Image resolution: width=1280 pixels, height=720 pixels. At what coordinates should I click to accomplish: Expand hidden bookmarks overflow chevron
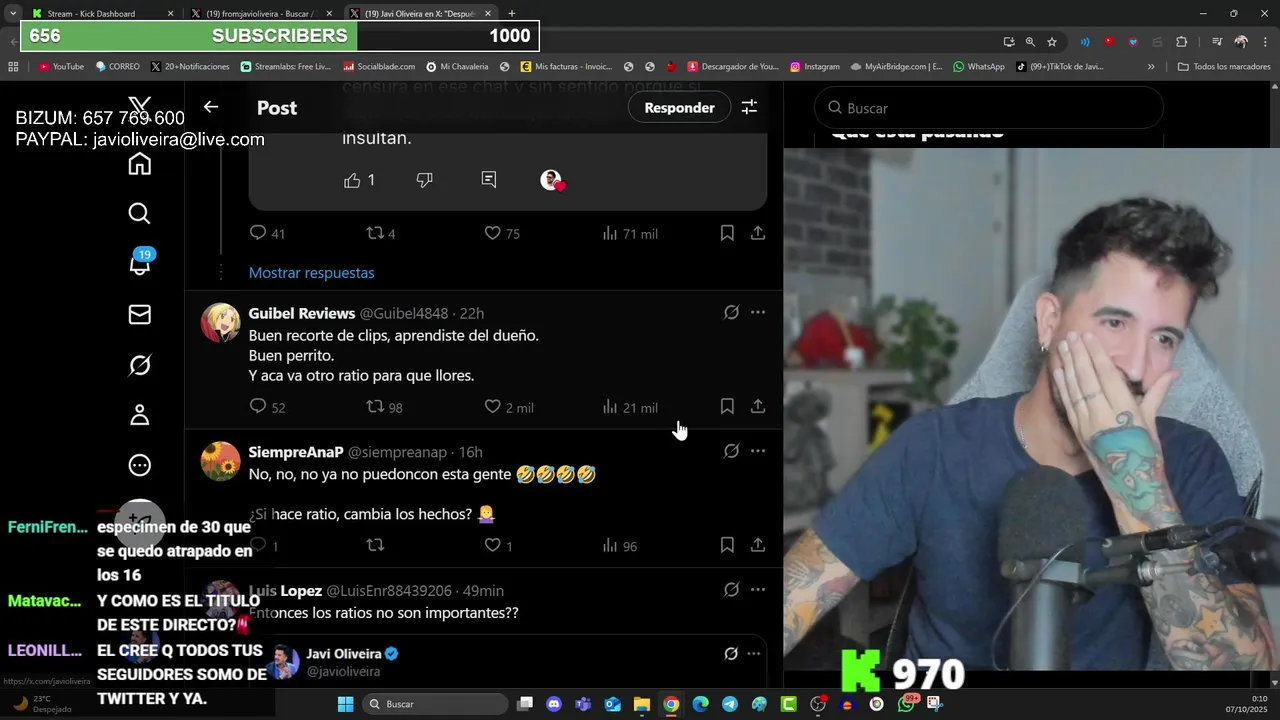1151,67
